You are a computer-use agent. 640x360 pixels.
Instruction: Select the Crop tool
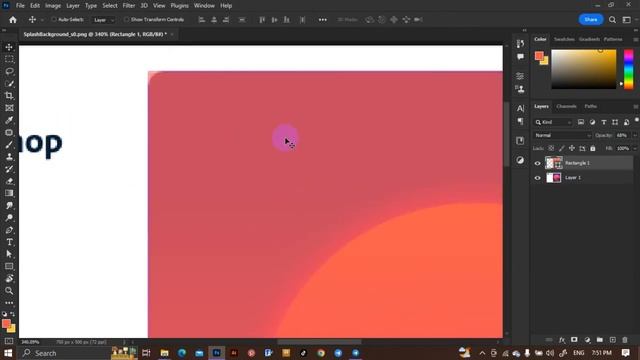coord(9,96)
